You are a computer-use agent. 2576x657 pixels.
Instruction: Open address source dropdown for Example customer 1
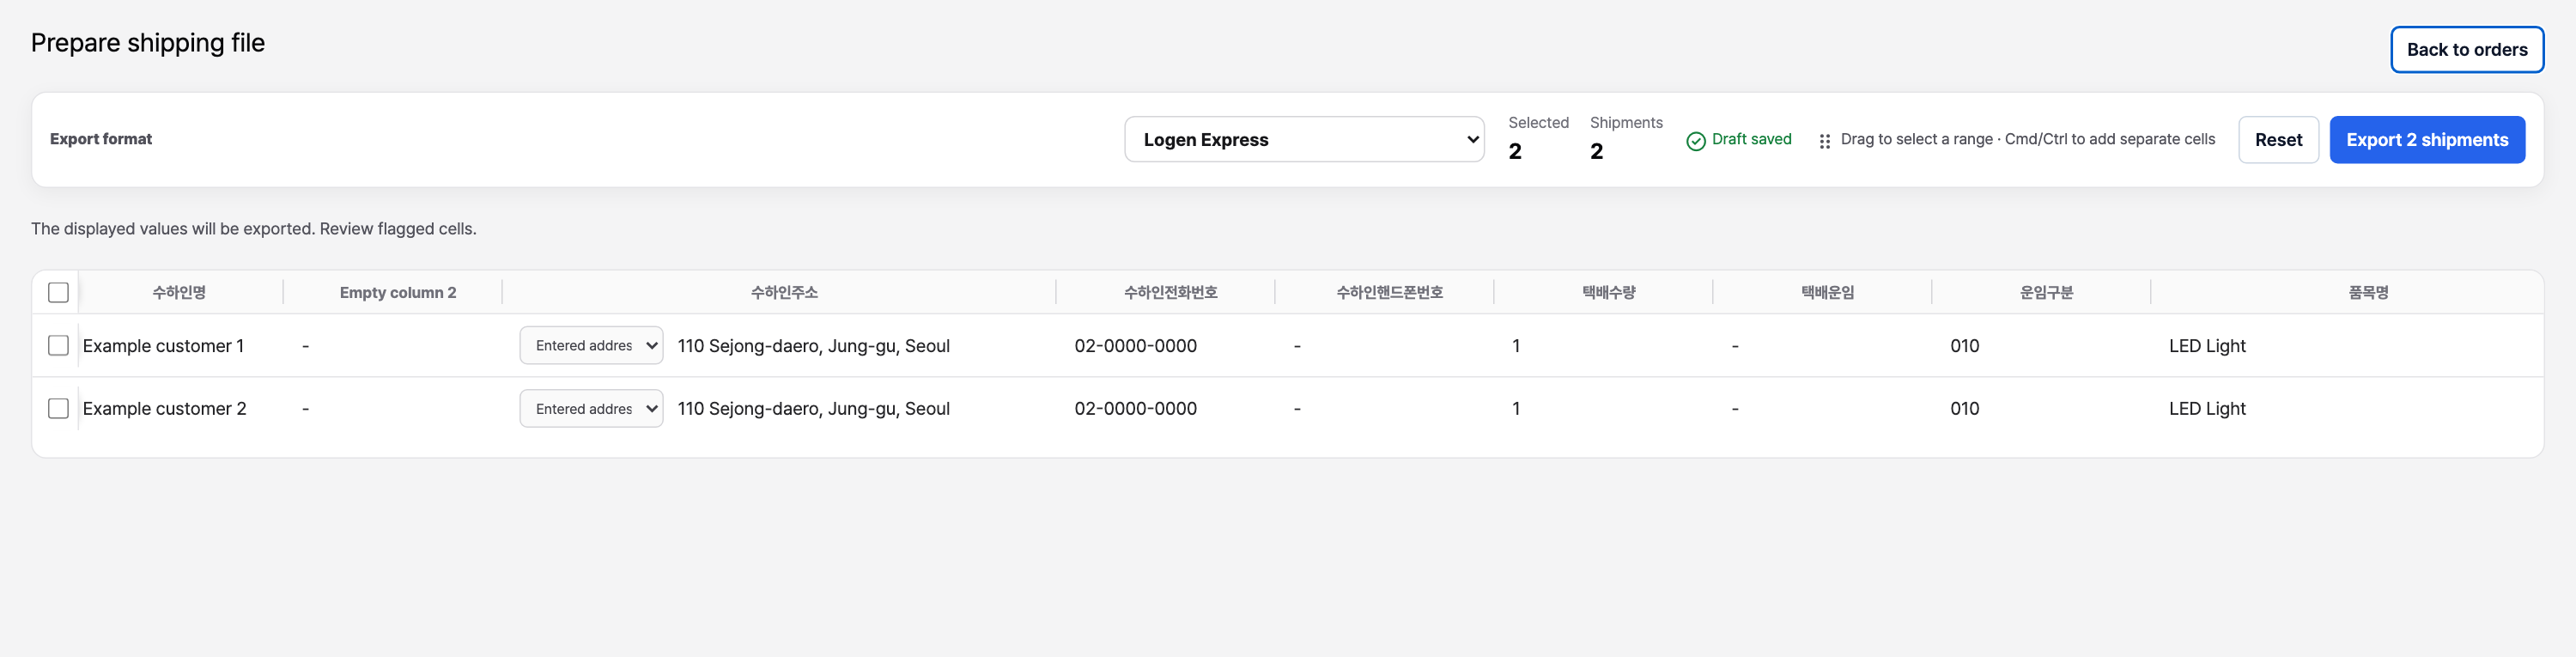pyautogui.click(x=591, y=345)
